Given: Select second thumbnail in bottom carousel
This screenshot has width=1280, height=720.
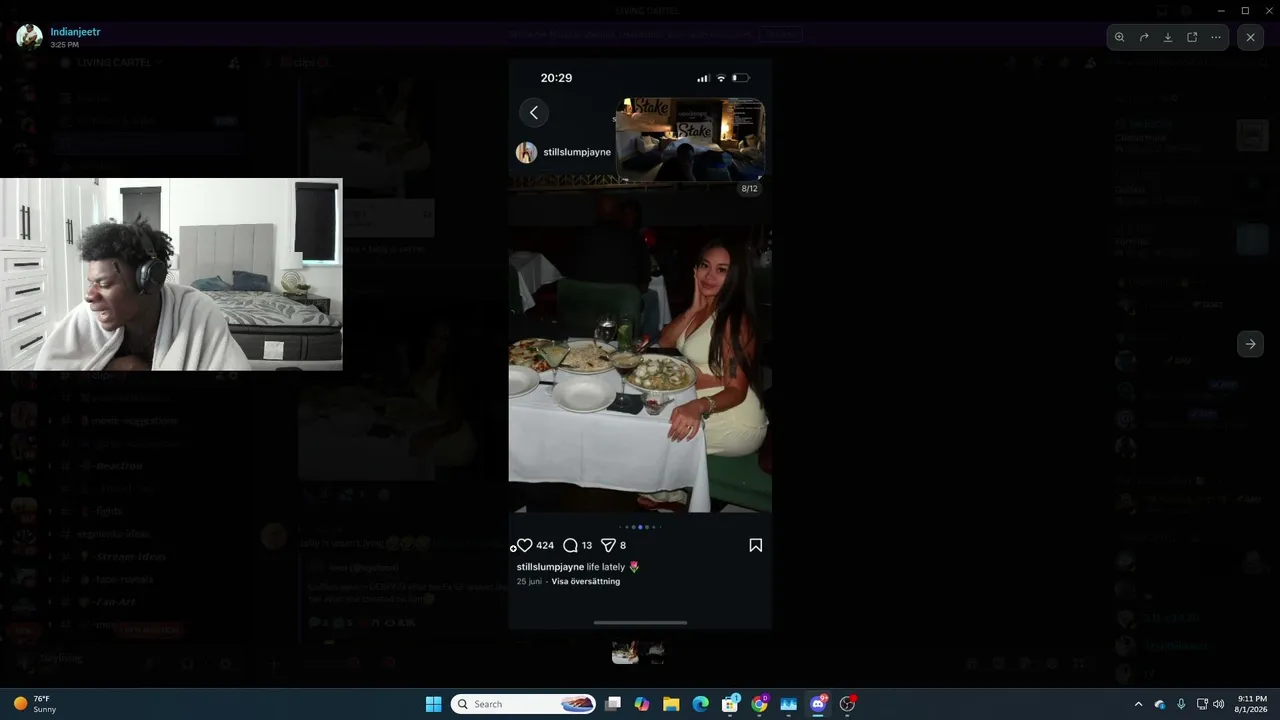Looking at the screenshot, I should 655,653.
